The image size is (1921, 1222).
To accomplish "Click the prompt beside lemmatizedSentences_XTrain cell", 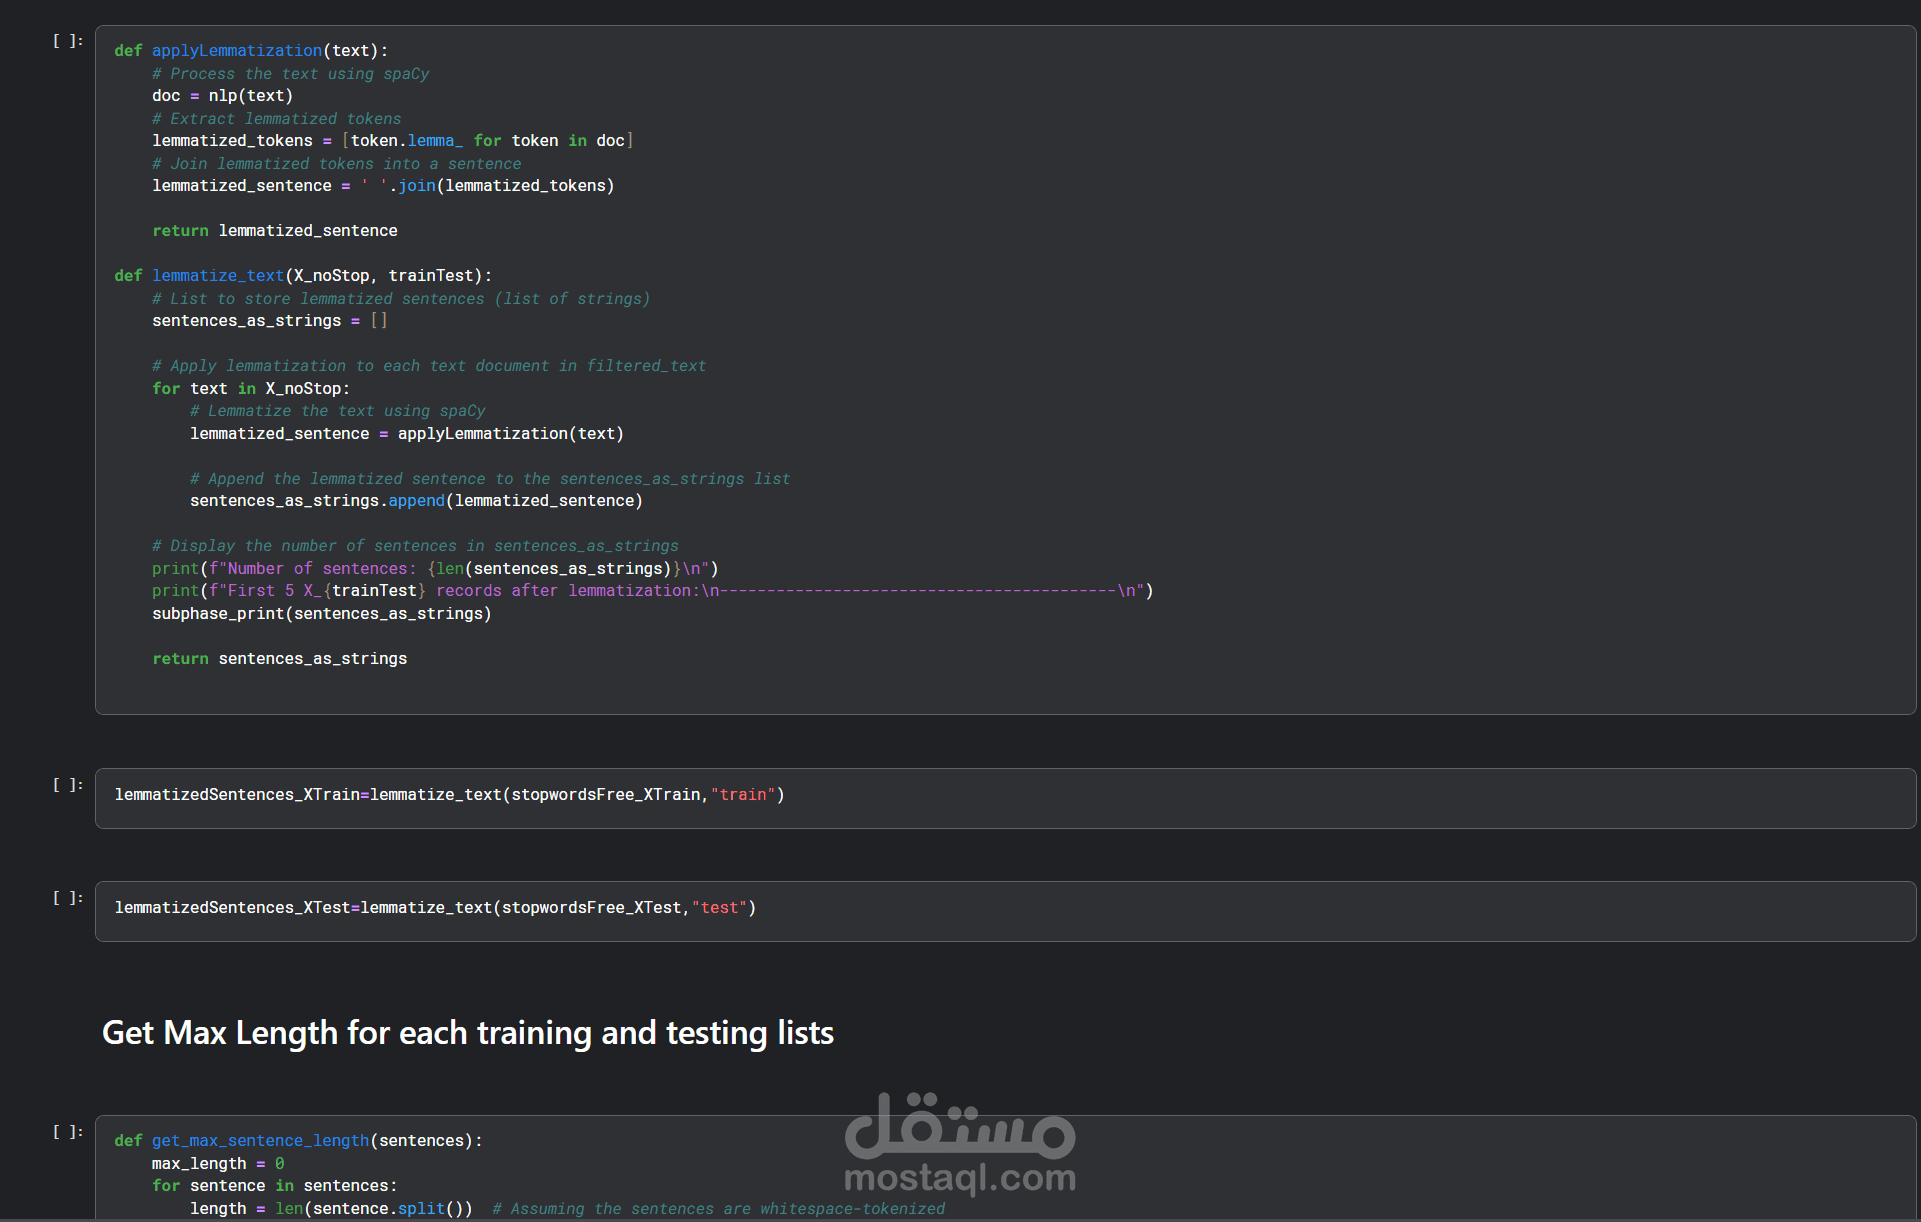I will coord(68,785).
